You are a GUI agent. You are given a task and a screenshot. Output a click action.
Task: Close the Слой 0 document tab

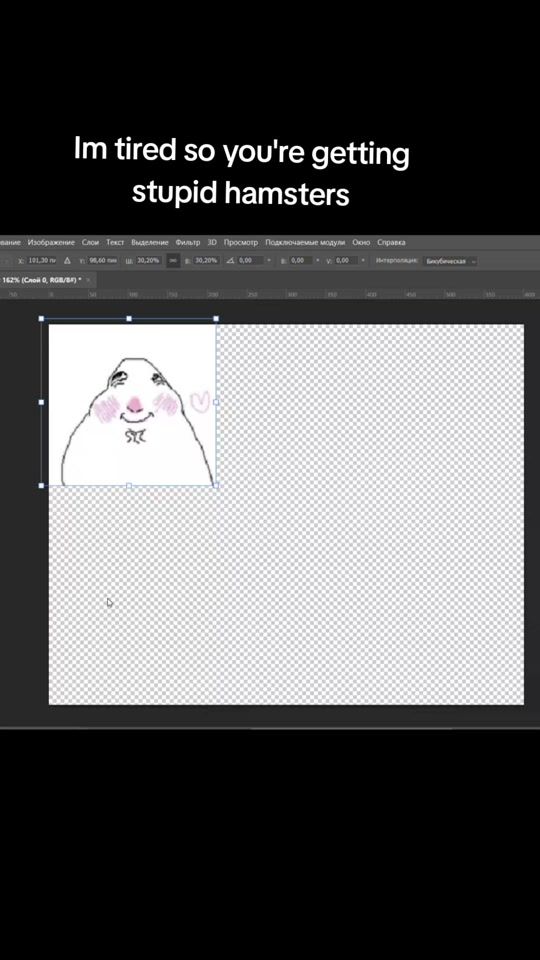[88, 280]
